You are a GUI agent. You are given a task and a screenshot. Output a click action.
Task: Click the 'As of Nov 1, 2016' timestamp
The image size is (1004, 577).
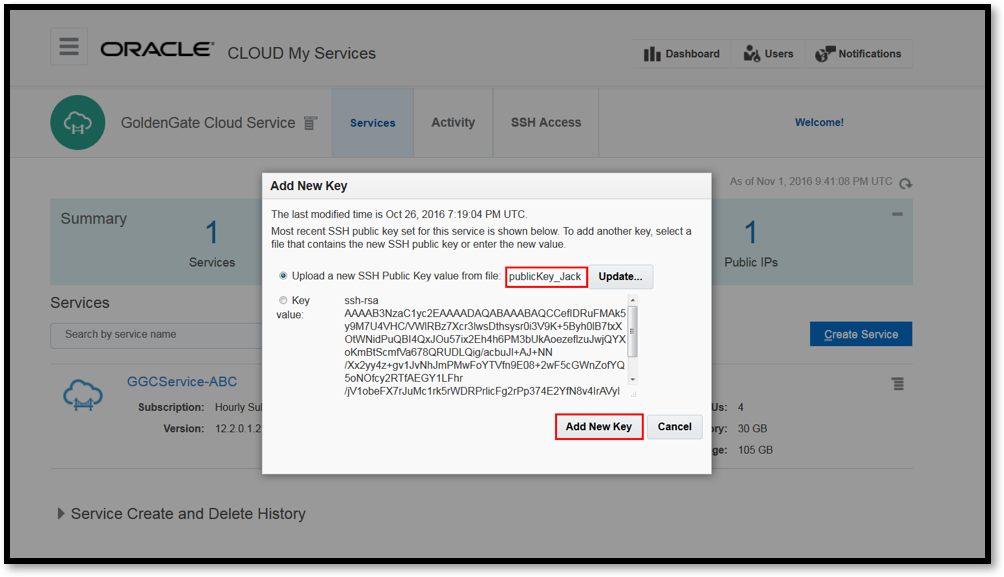coord(811,182)
